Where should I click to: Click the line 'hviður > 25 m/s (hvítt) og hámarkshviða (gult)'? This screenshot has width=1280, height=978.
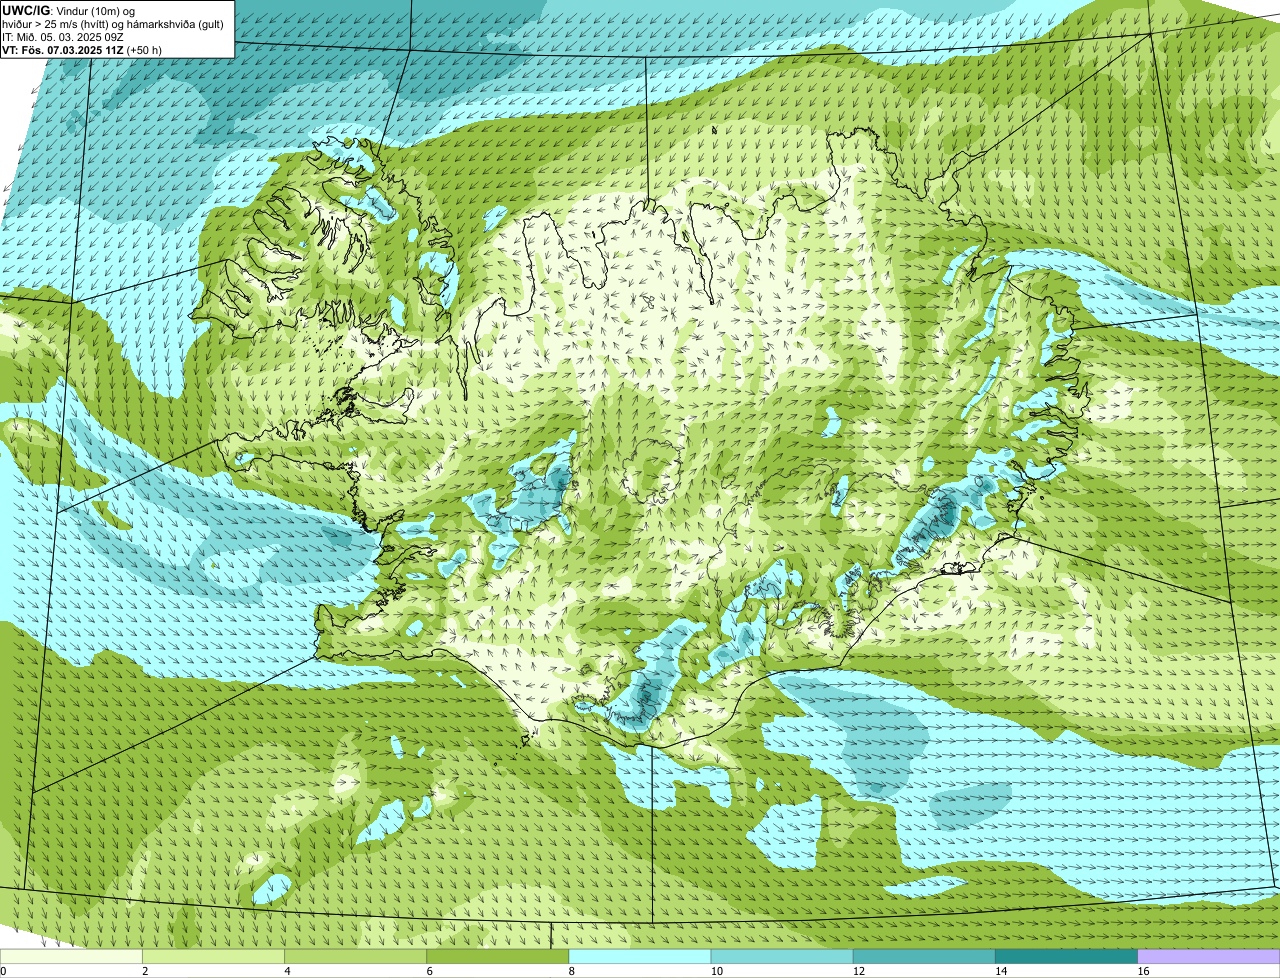coord(113,23)
